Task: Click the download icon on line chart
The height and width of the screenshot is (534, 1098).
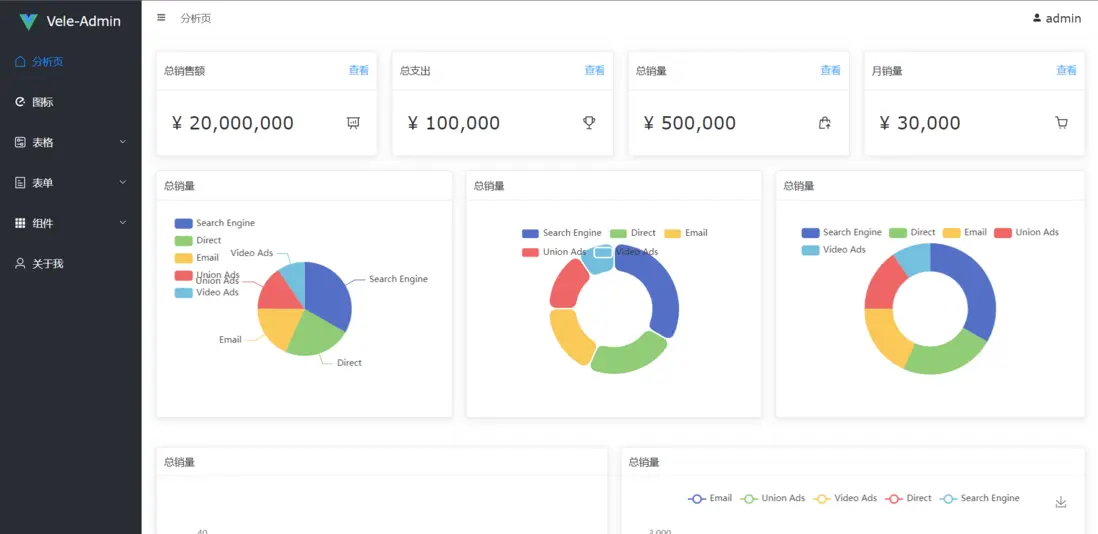Action: pos(1061,502)
